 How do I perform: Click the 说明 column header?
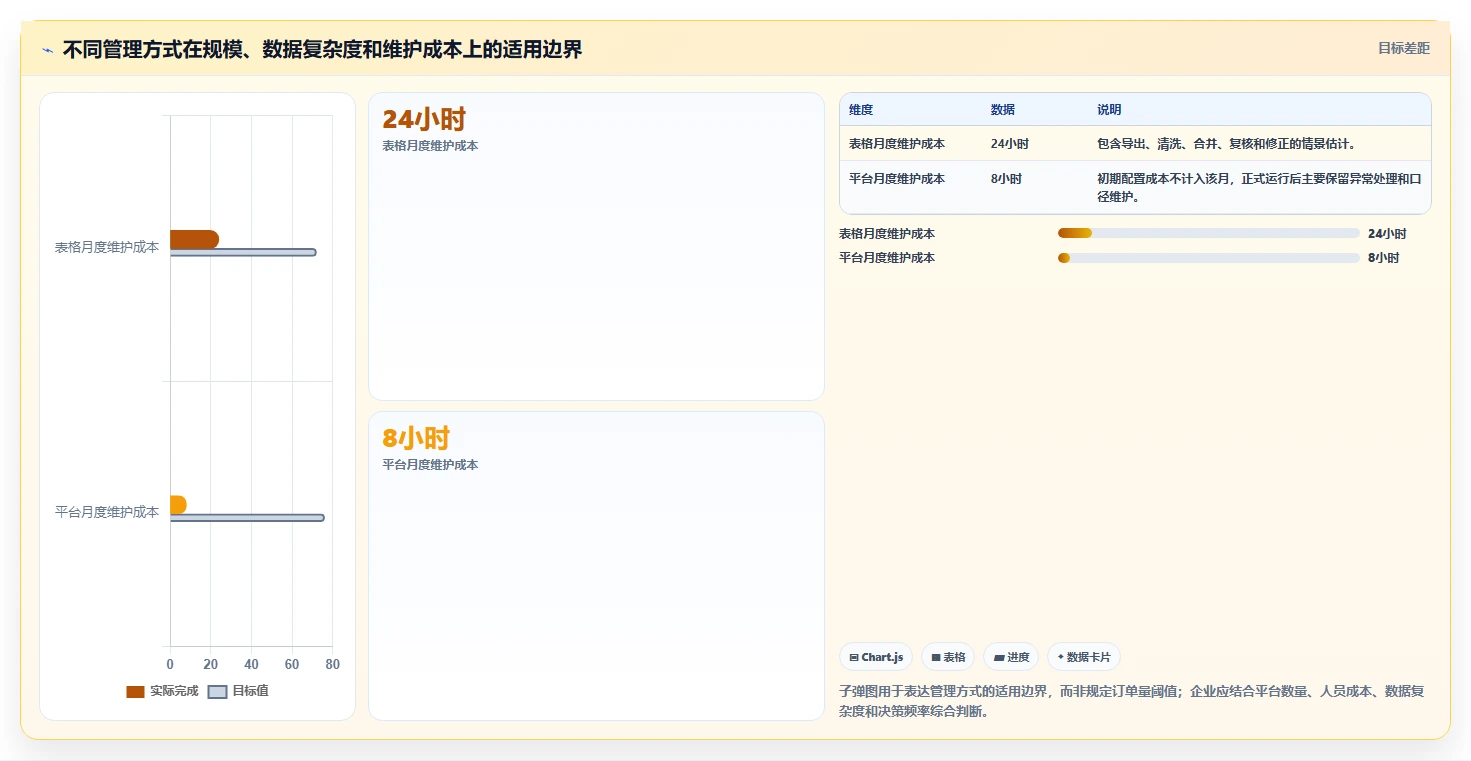click(1109, 110)
